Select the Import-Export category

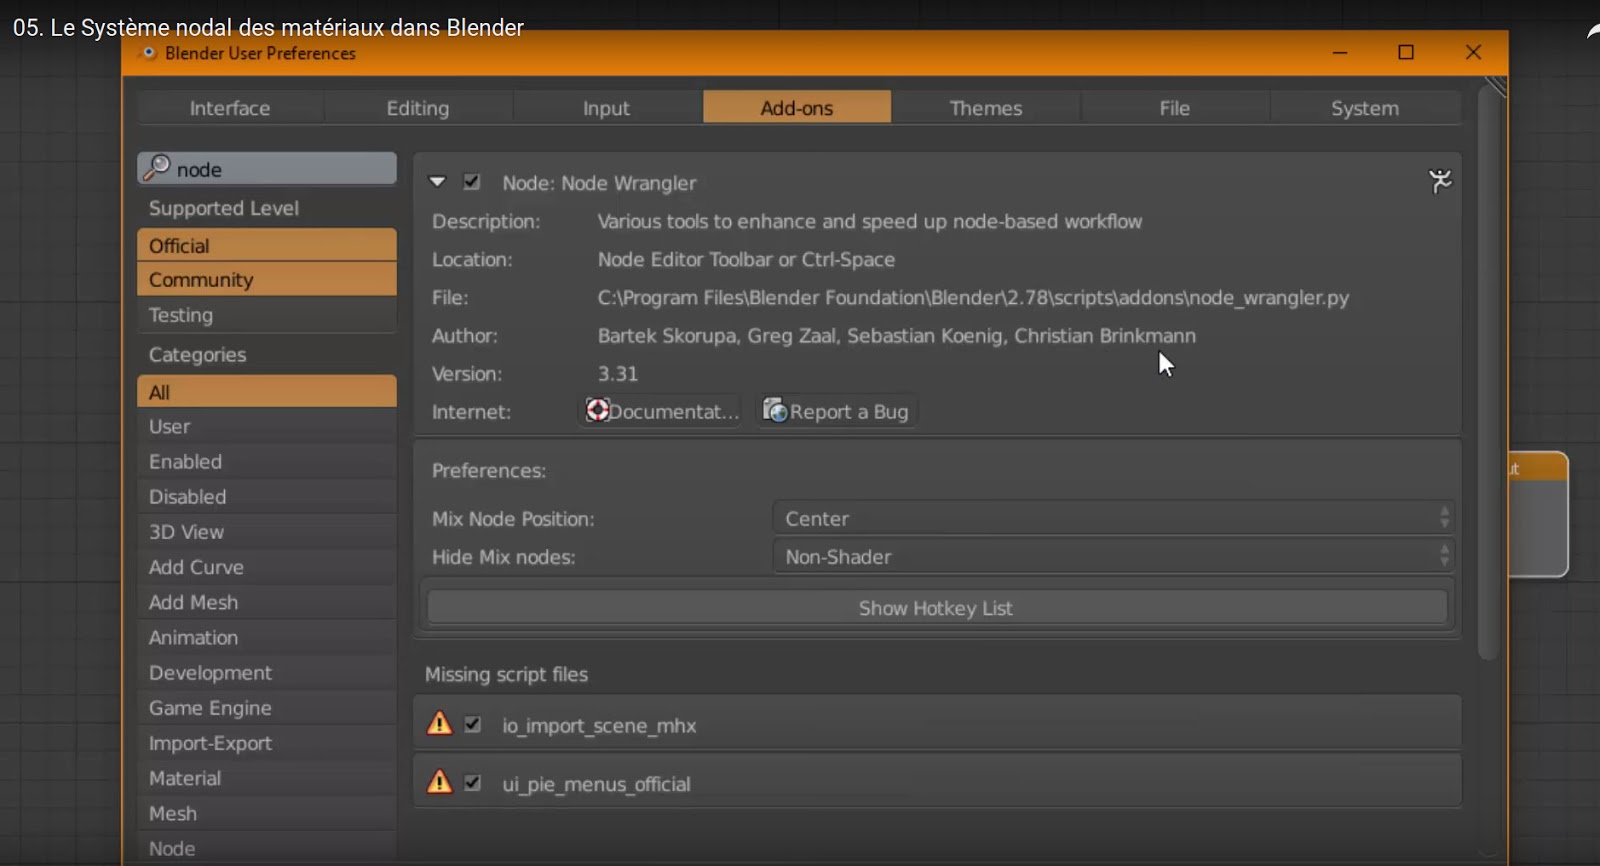pos(267,743)
